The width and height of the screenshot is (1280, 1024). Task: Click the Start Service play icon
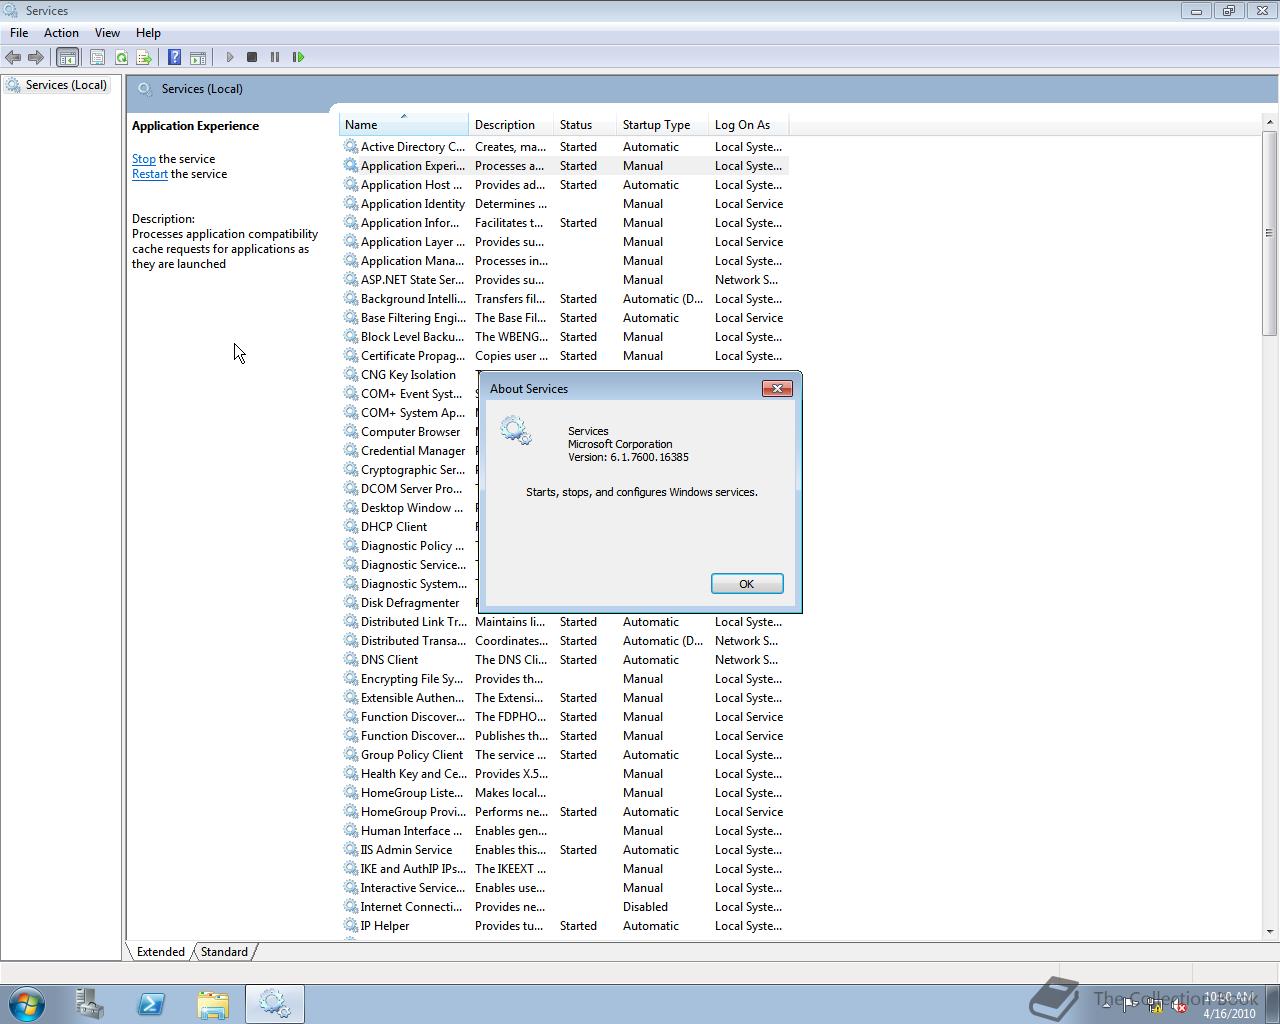230,57
